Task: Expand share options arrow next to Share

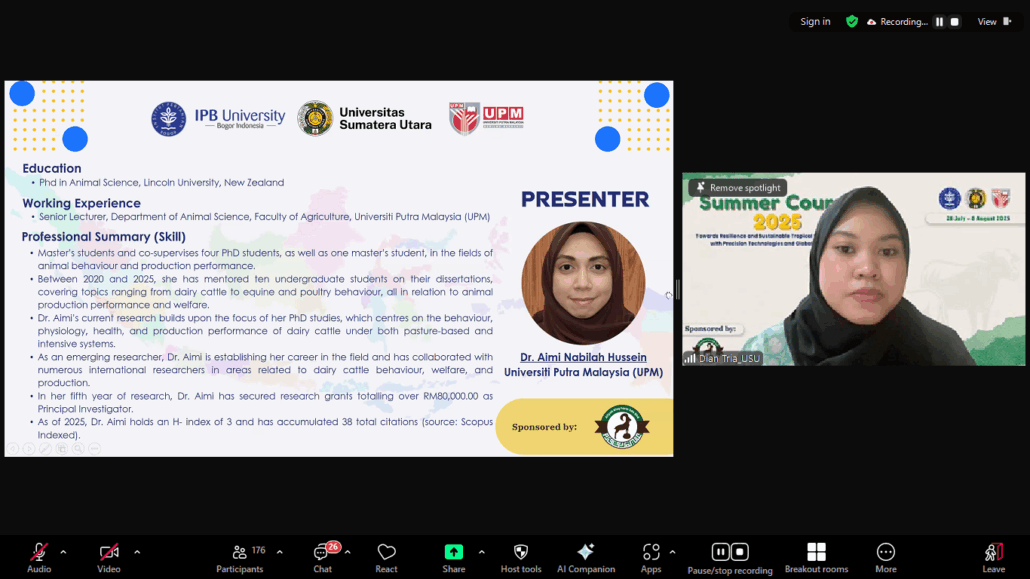Action: pos(481,552)
